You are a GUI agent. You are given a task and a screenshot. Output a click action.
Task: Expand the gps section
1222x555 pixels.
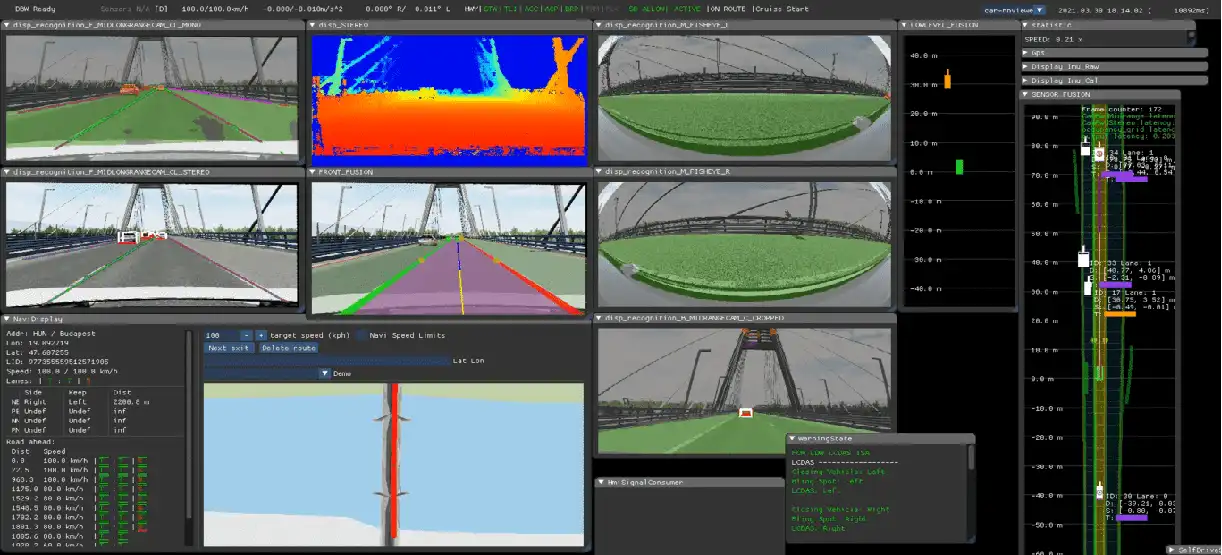tap(1025, 52)
